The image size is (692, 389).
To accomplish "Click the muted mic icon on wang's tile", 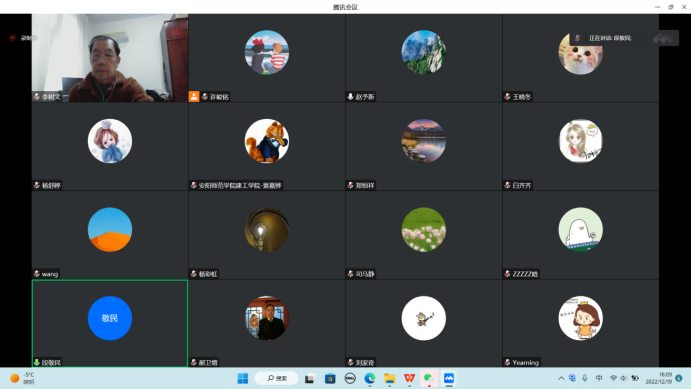I will click(37, 274).
